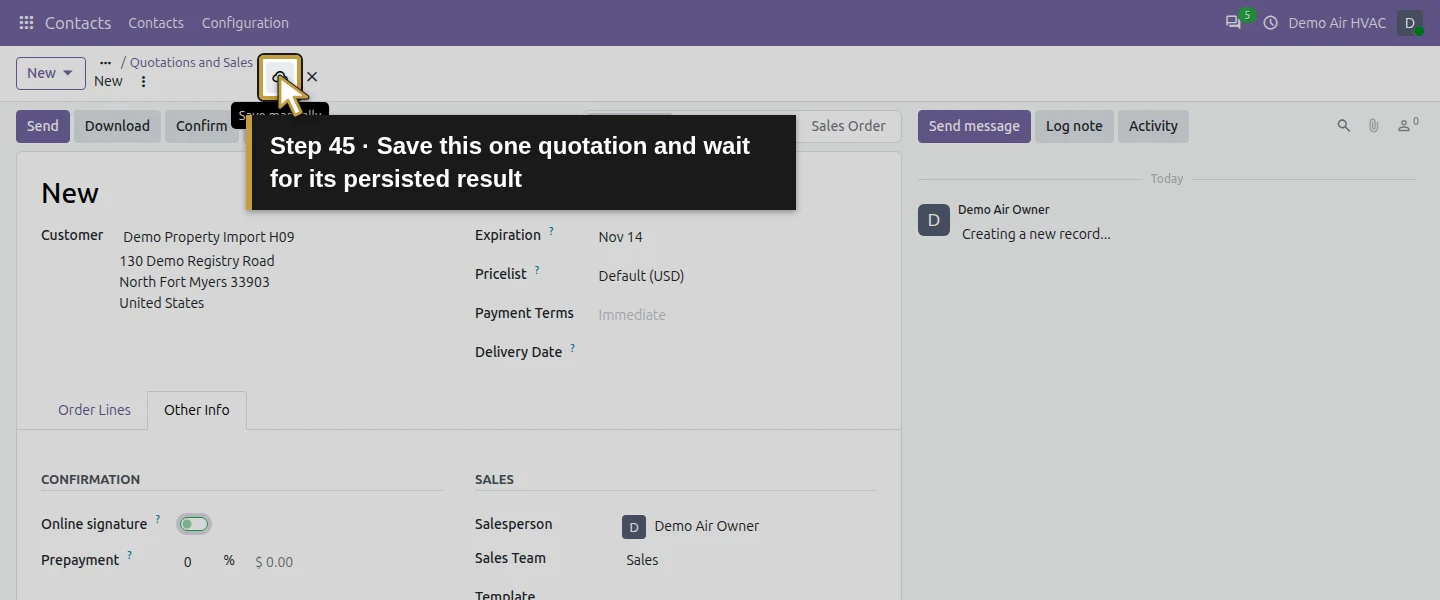Open the apps grid home menu
1440x600 pixels.
click(x=26, y=23)
